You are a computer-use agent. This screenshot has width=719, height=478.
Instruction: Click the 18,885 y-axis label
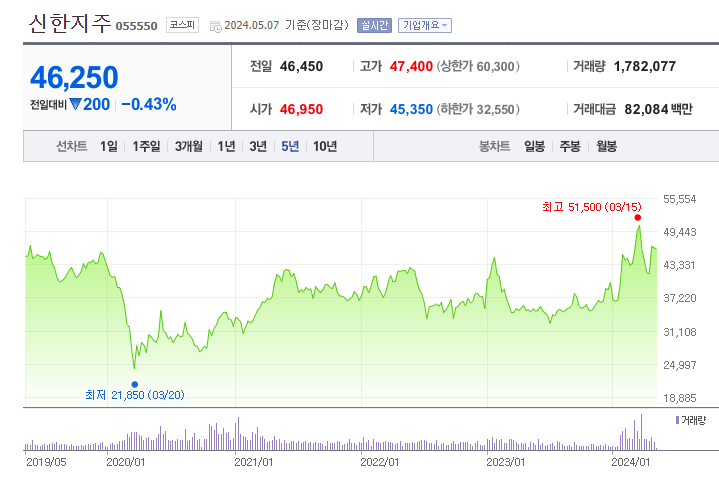tap(680, 398)
